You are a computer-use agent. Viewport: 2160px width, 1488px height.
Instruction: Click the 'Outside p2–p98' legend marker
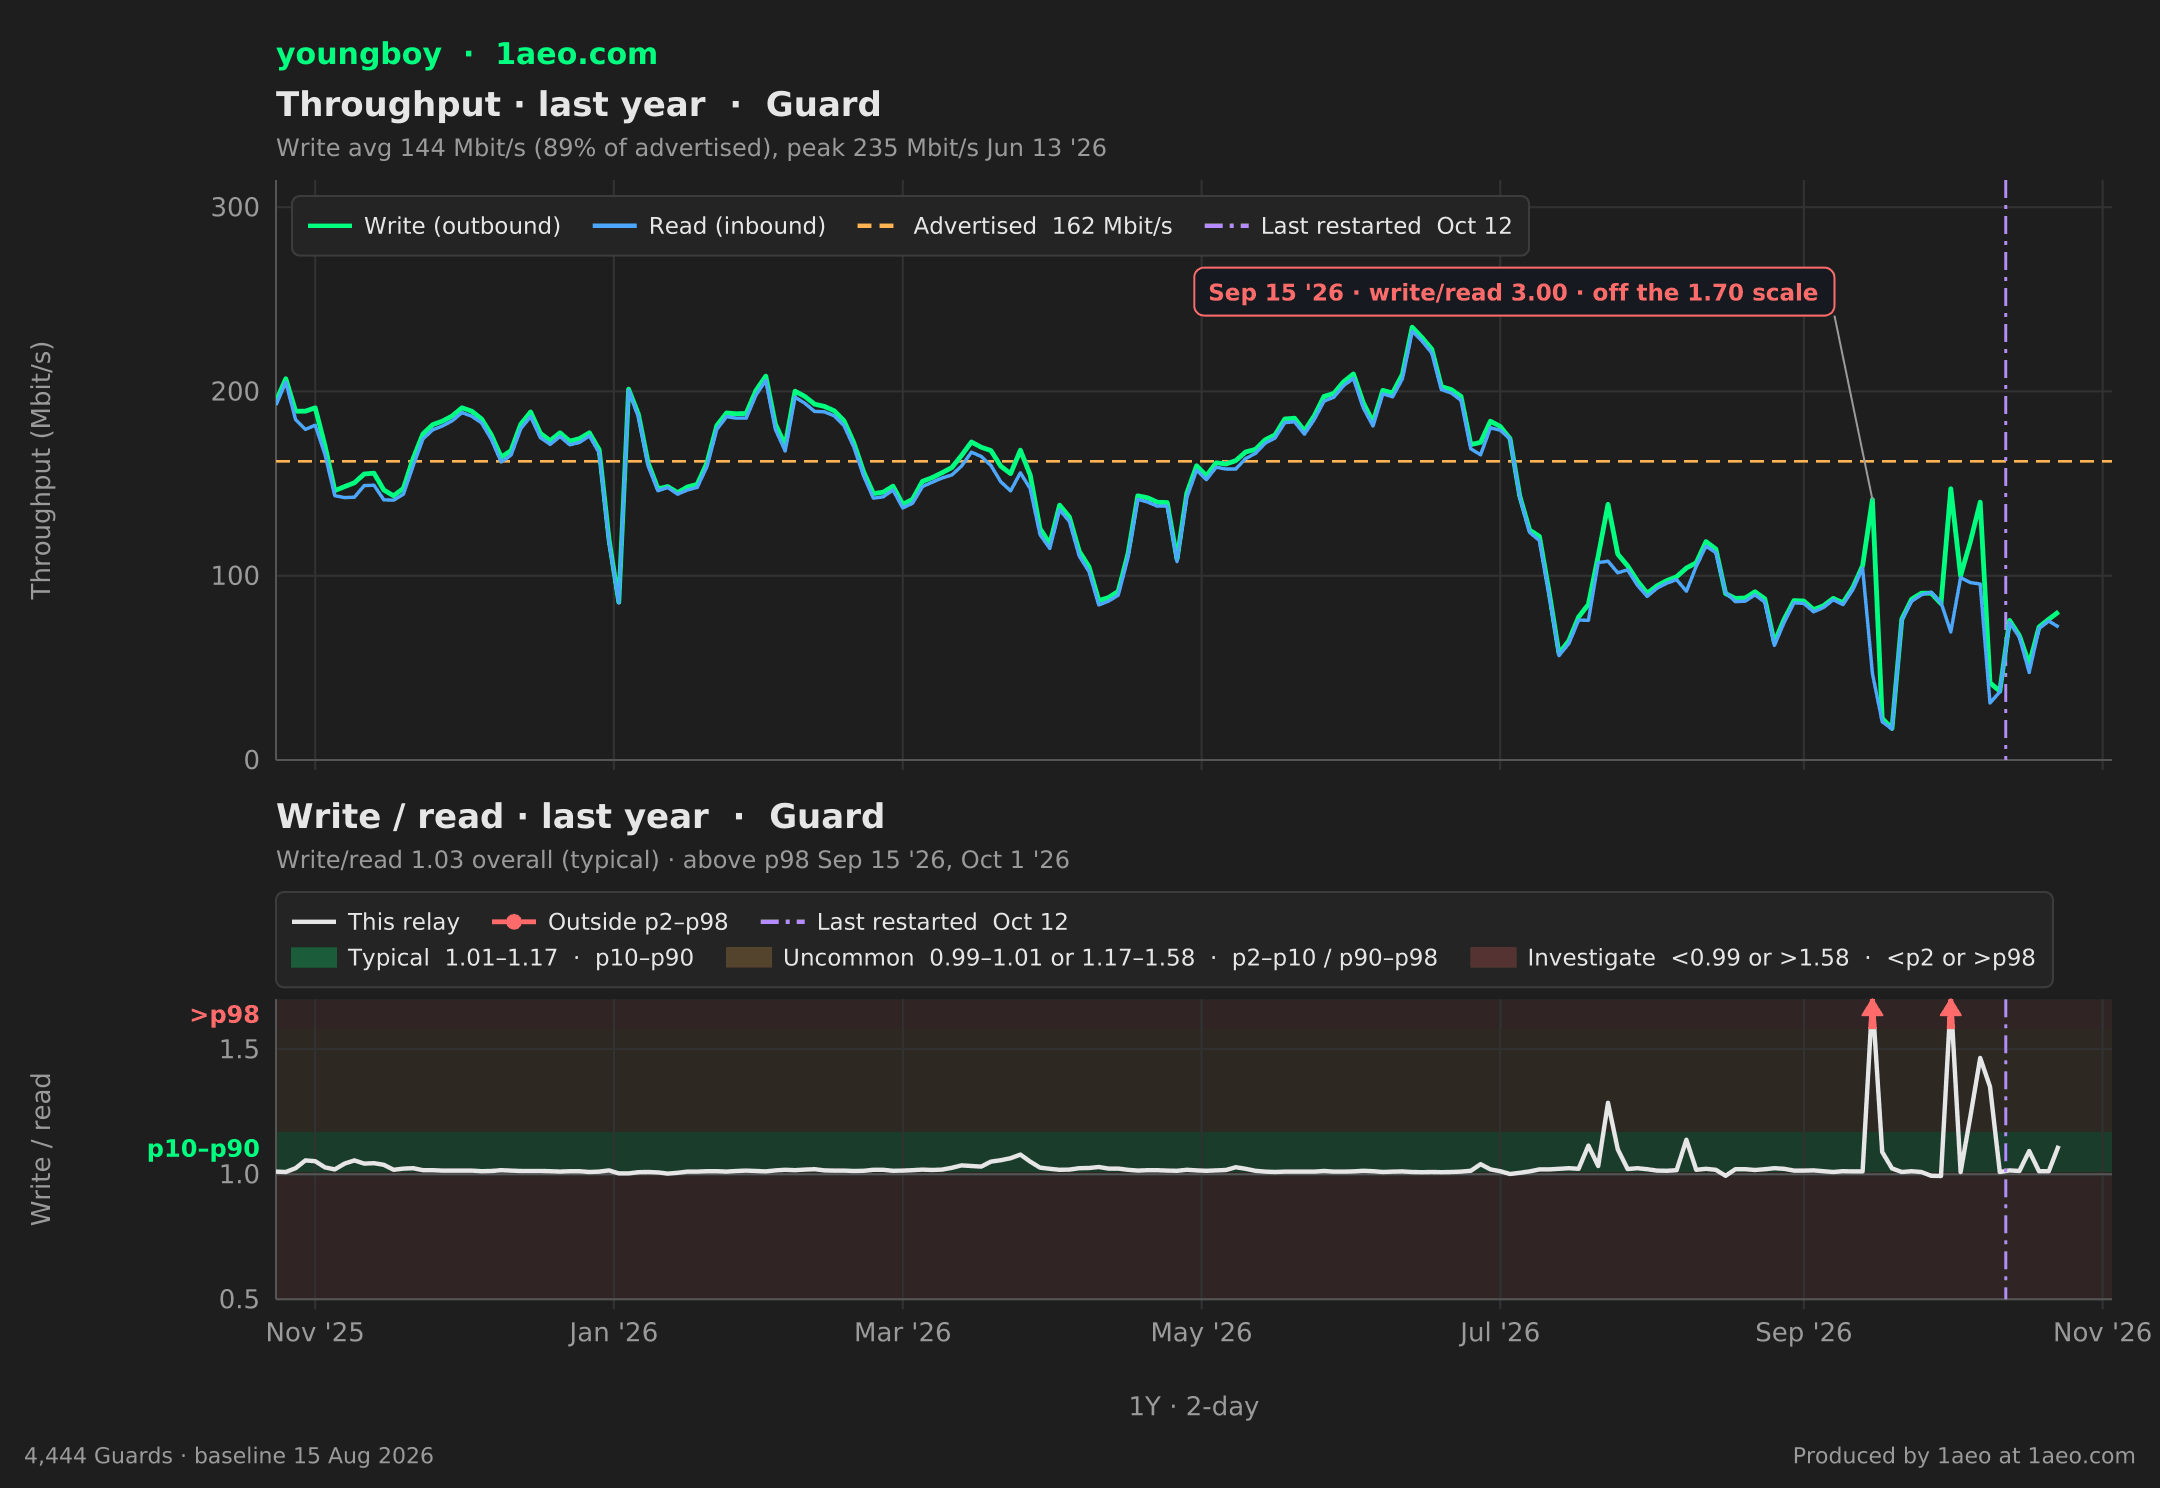(514, 922)
